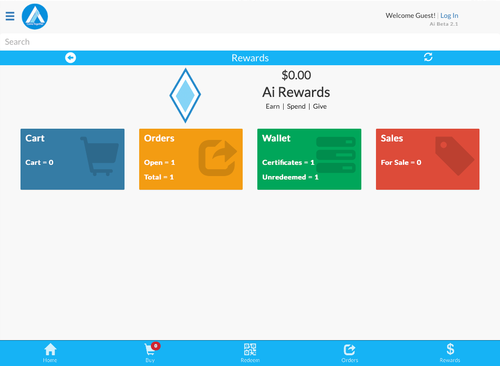The image size is (500, 366).
Task: Click the diamond rewards icon
Action: 185,95
